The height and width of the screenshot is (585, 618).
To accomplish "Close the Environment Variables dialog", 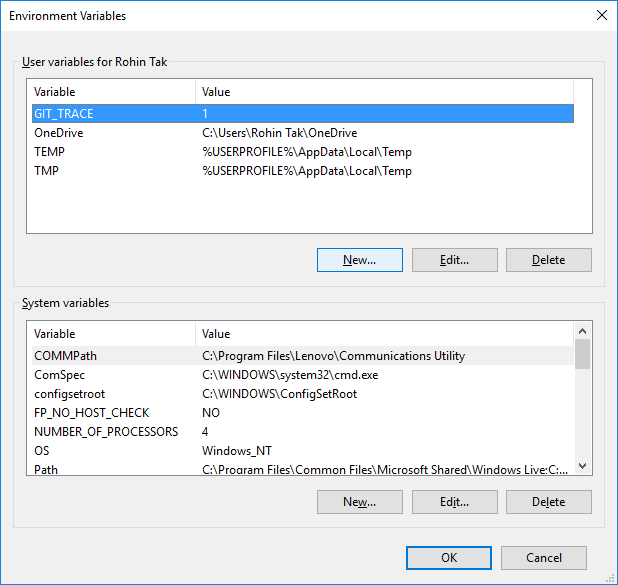I will 601,15.
